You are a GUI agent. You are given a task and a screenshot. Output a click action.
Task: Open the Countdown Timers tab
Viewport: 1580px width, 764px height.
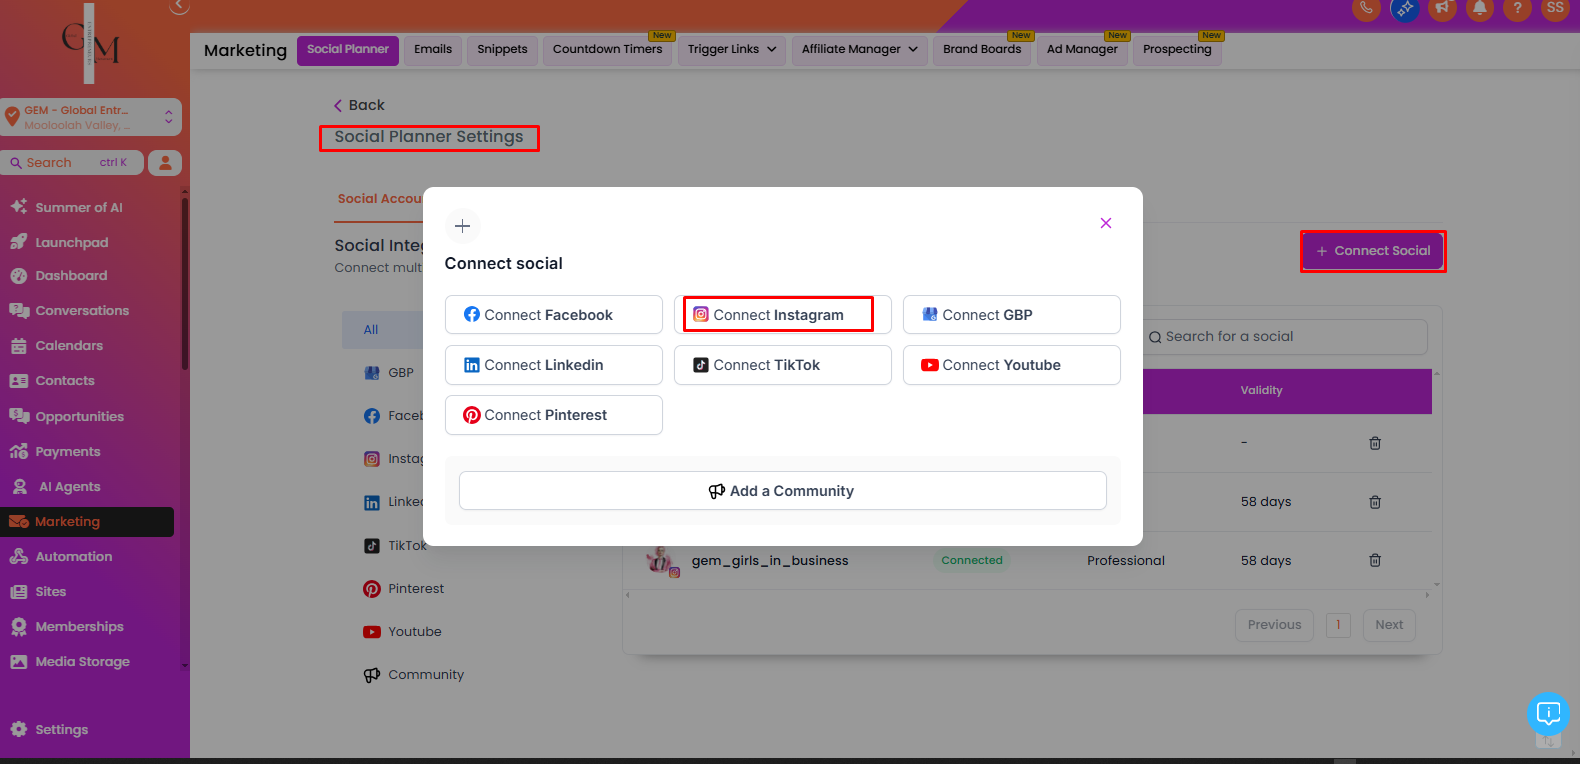pos(608,50)
